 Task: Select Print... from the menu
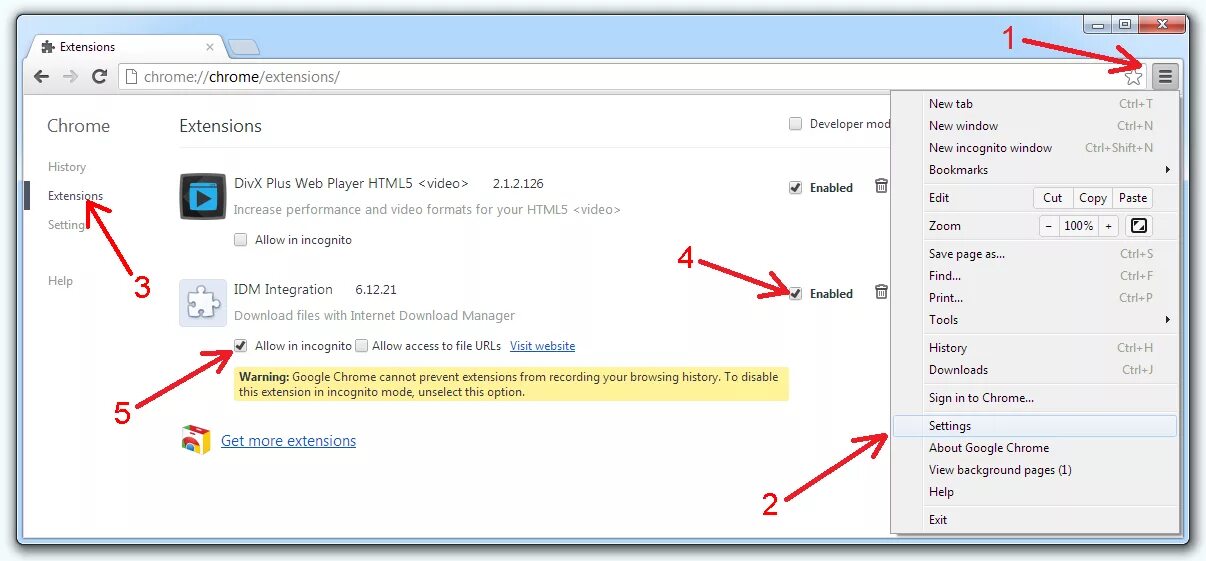tap(1035, 298)
